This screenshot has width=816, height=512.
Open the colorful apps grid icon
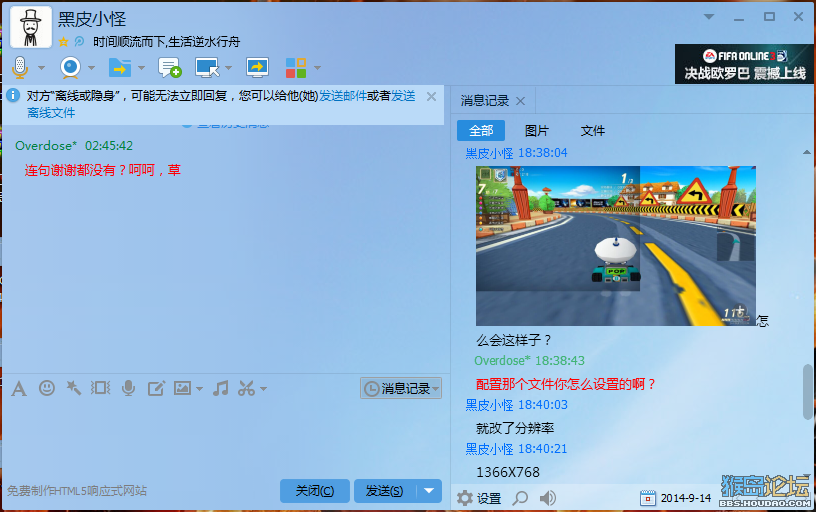(x=296, y=68)
